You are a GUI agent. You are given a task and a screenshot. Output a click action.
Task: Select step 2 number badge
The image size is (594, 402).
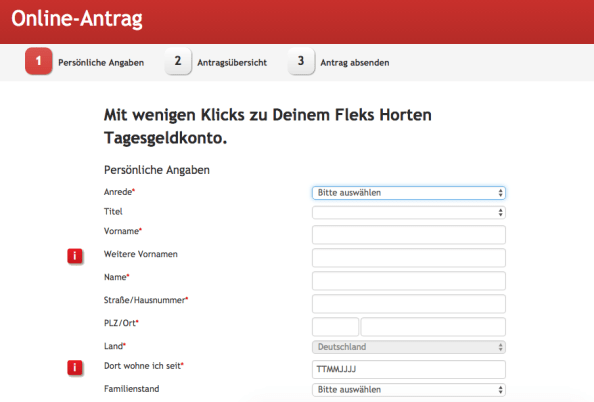[x=178, y=61]
